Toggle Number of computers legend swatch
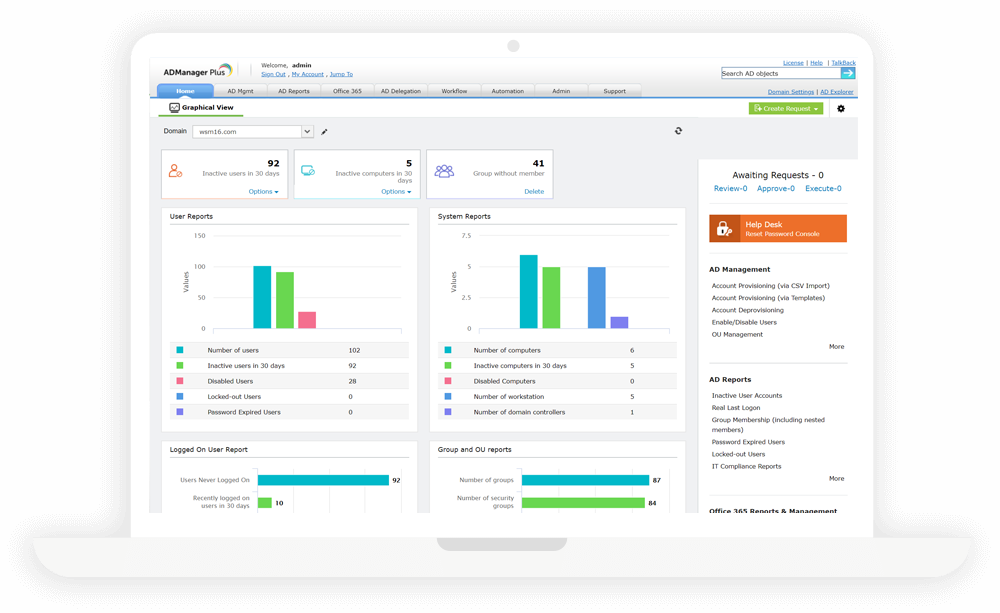Viewport: 1000px width, 613px height. click(448, 350)
